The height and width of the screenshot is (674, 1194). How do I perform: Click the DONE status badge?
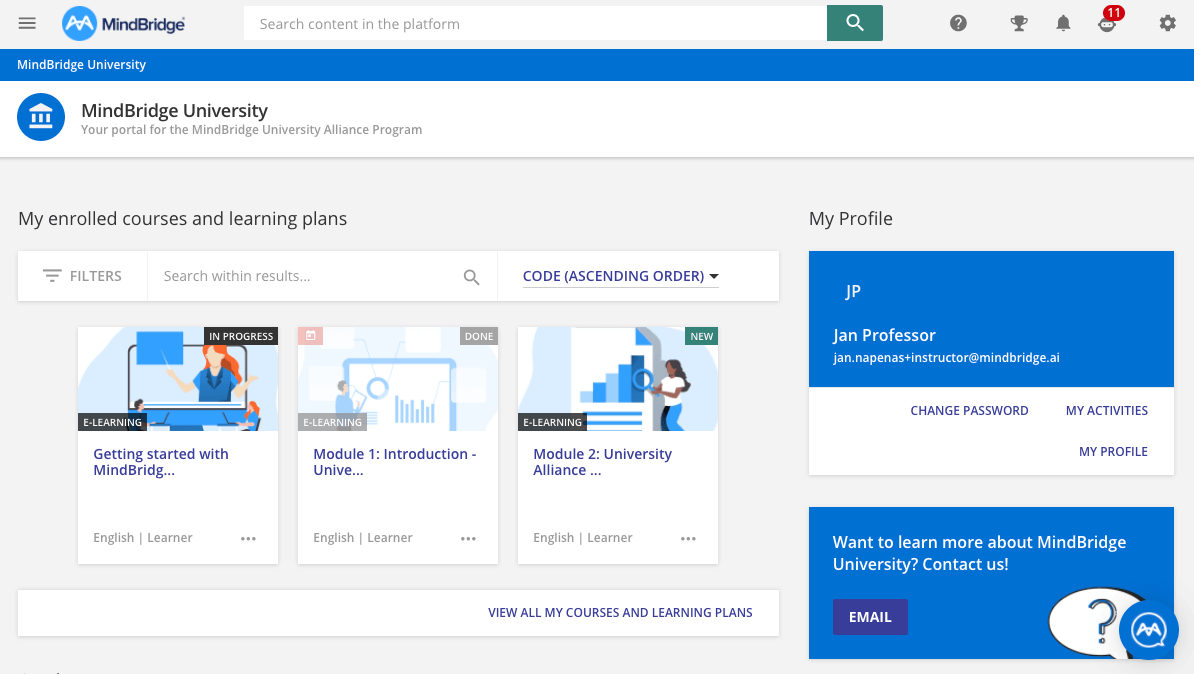(479, 336)
